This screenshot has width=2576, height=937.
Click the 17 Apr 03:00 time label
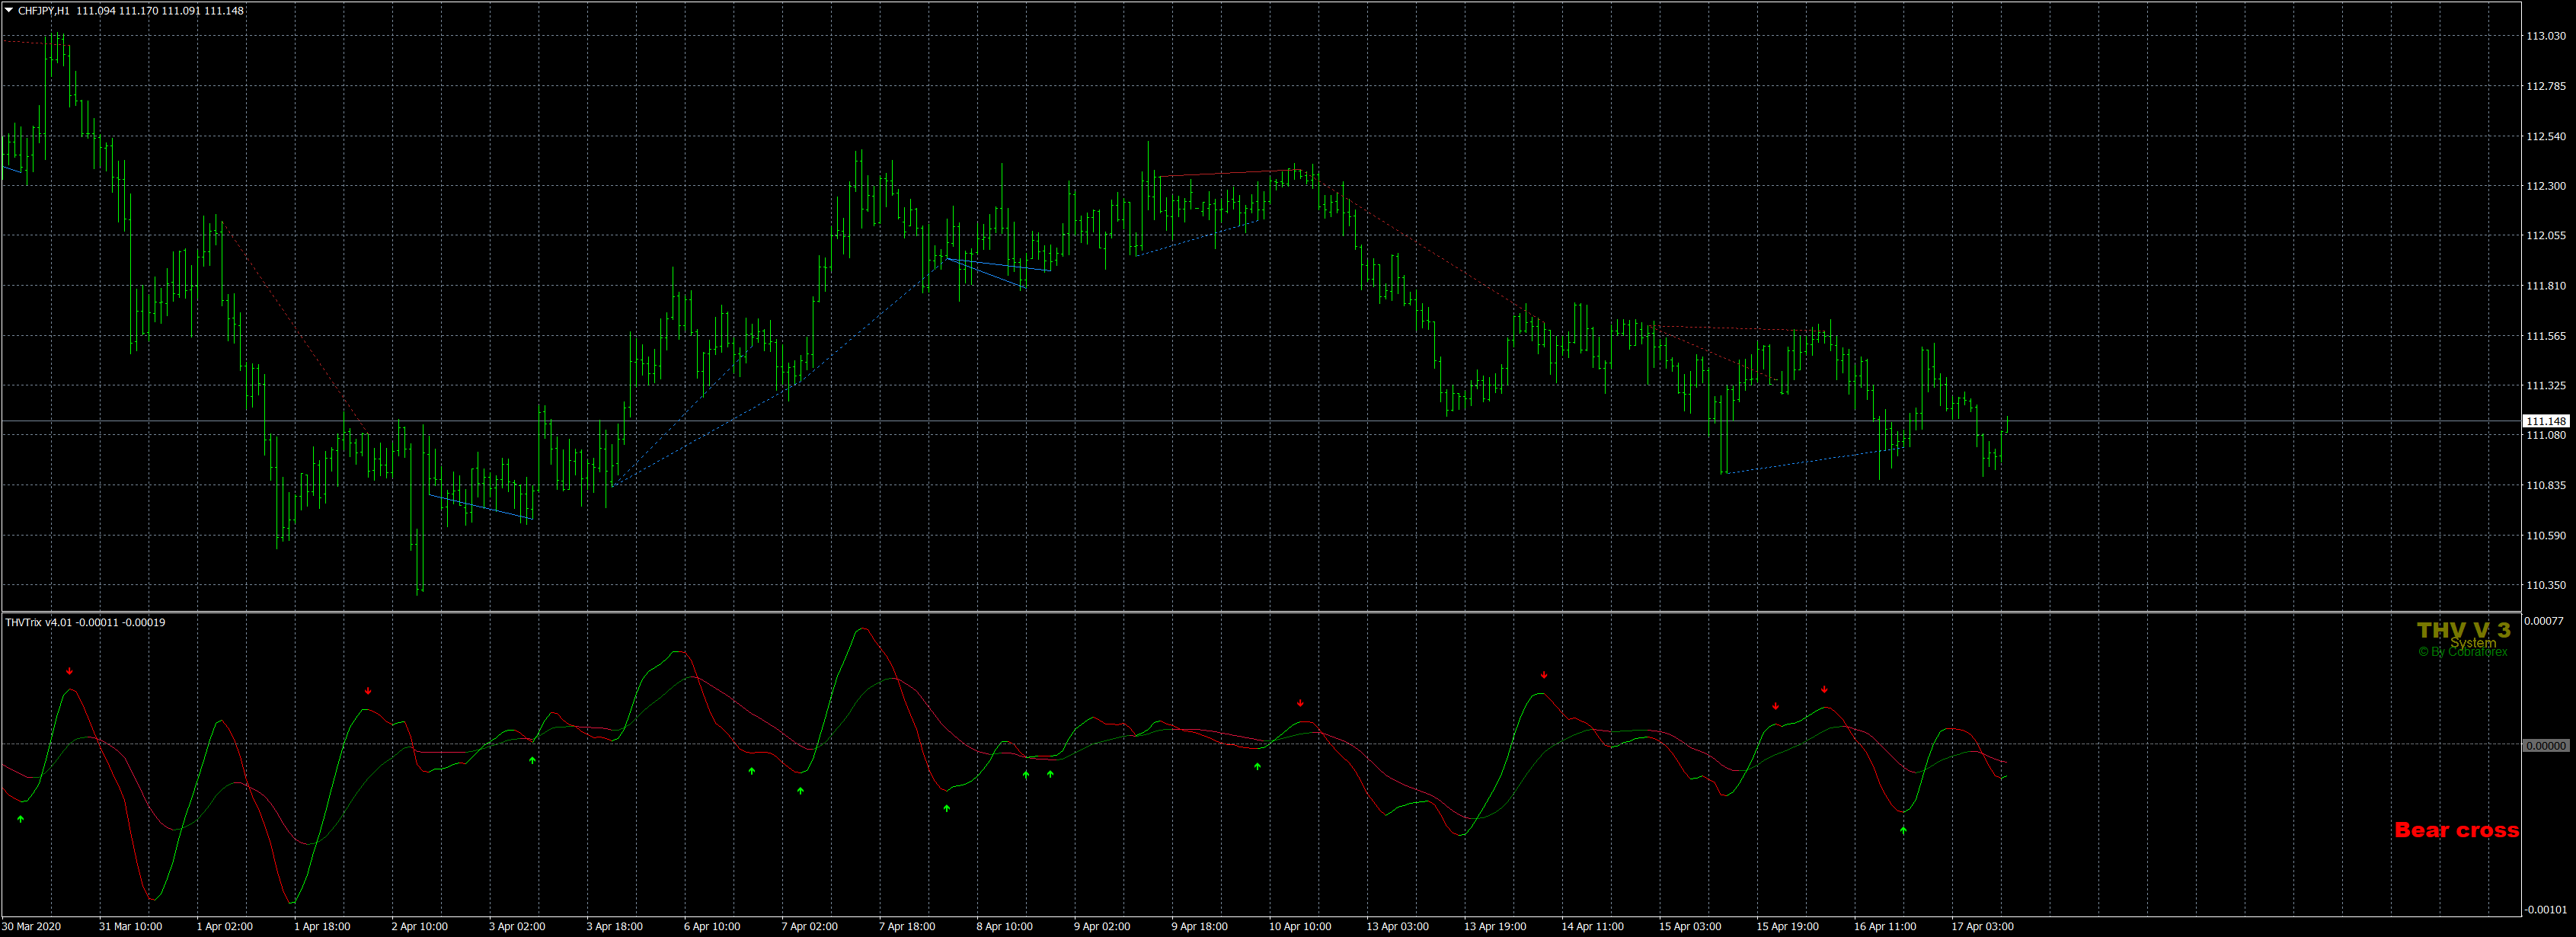[x=1982, y=926]
